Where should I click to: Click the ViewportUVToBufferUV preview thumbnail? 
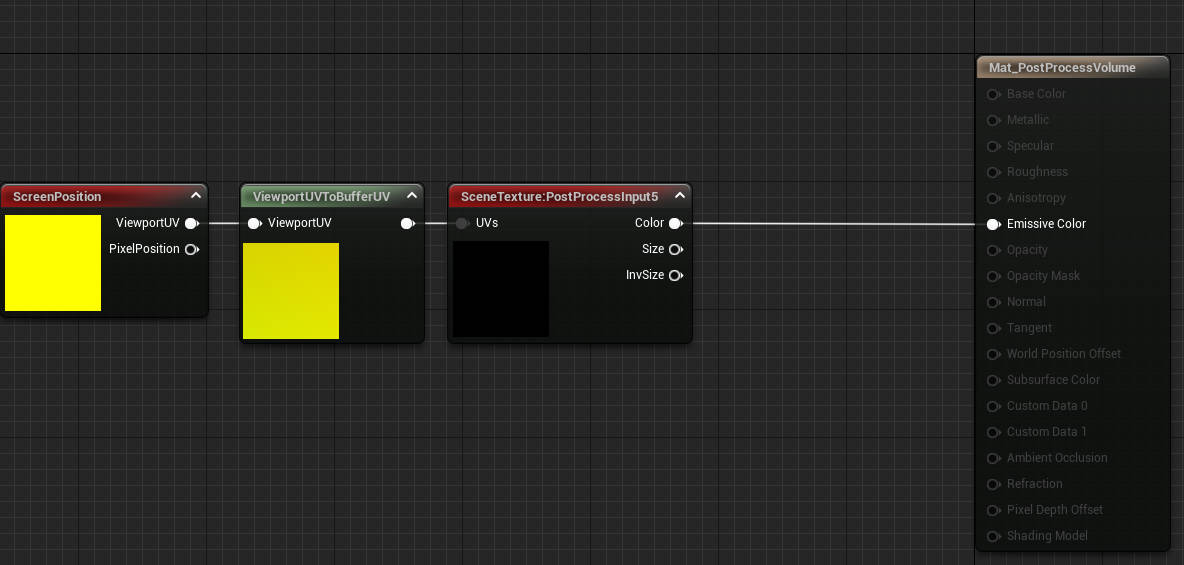(291, 291)
